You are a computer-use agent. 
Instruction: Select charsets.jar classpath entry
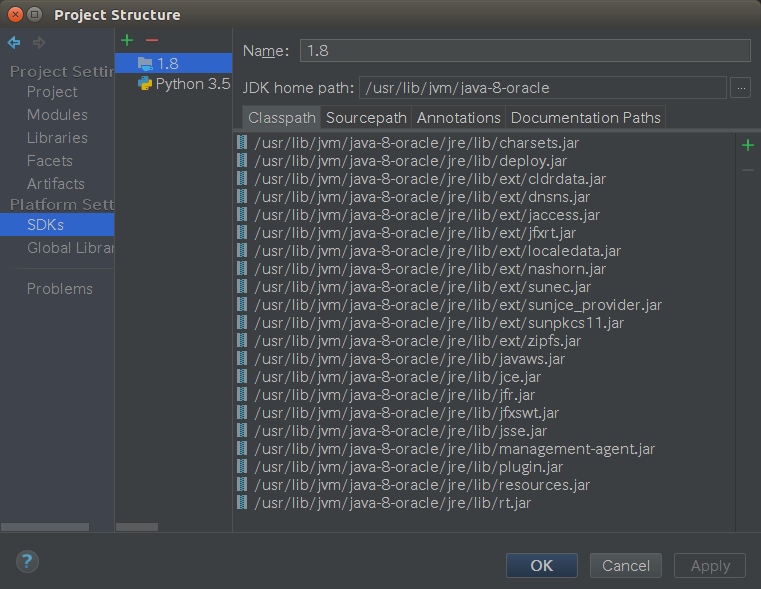(x=416, y=143)
